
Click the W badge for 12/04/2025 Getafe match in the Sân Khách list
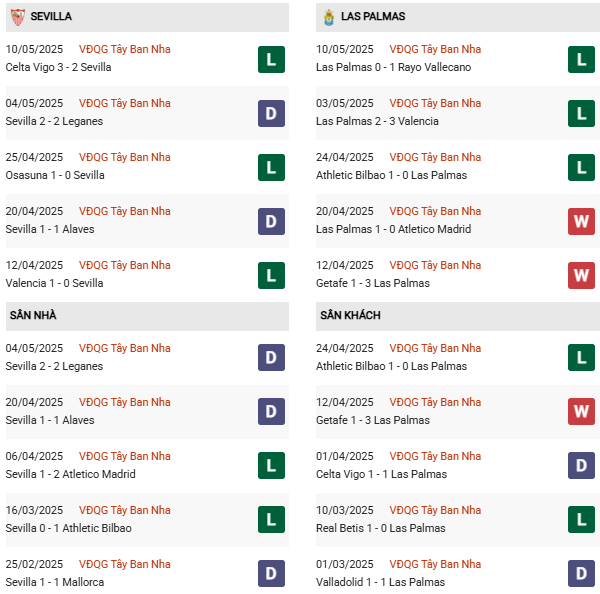[581, 411]
